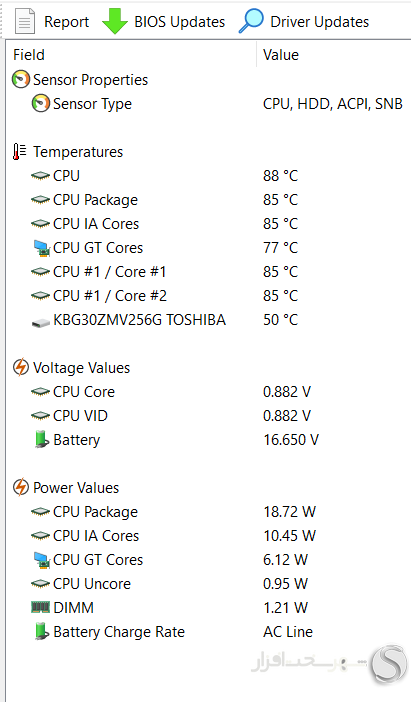This screenshot has width=411, height=702.
Task: Click the Temperatures thermometer icon
Action: click(20, 152)
